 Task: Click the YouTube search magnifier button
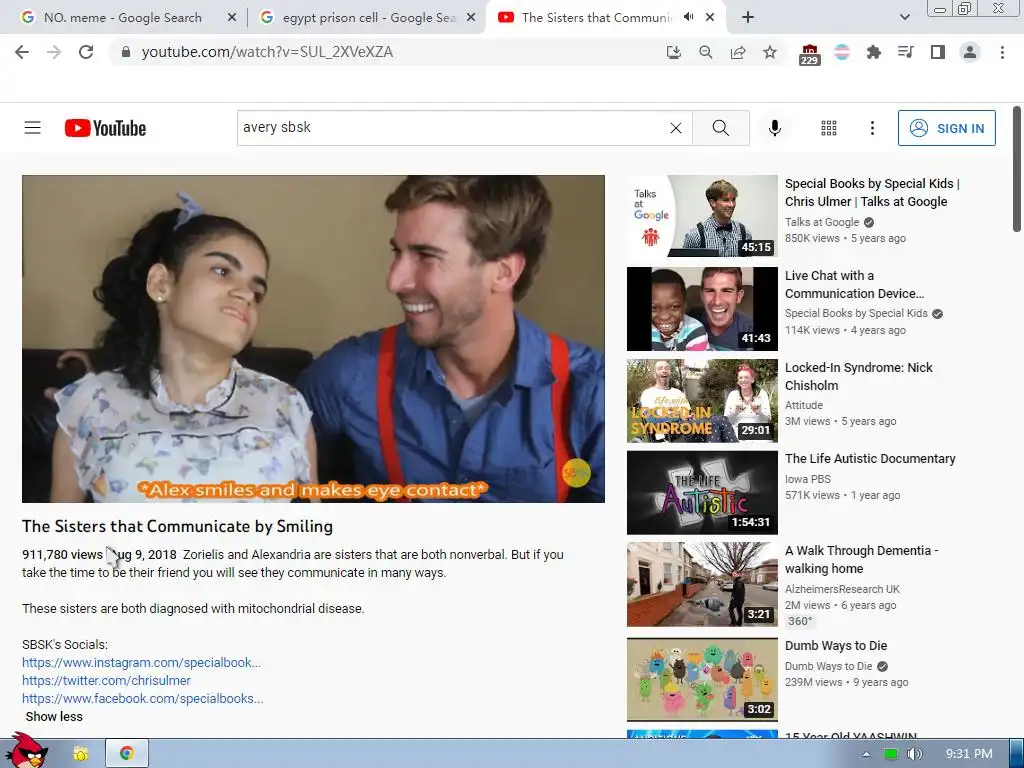click(721, 128)
